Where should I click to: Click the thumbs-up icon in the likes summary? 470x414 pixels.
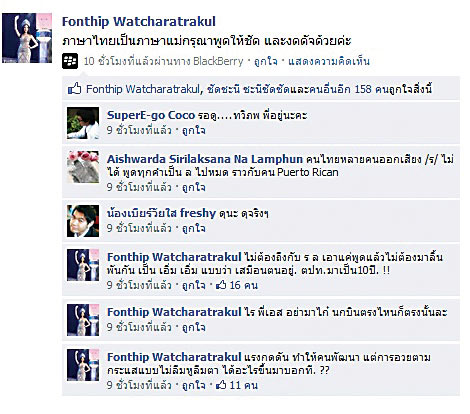[74, 89]
